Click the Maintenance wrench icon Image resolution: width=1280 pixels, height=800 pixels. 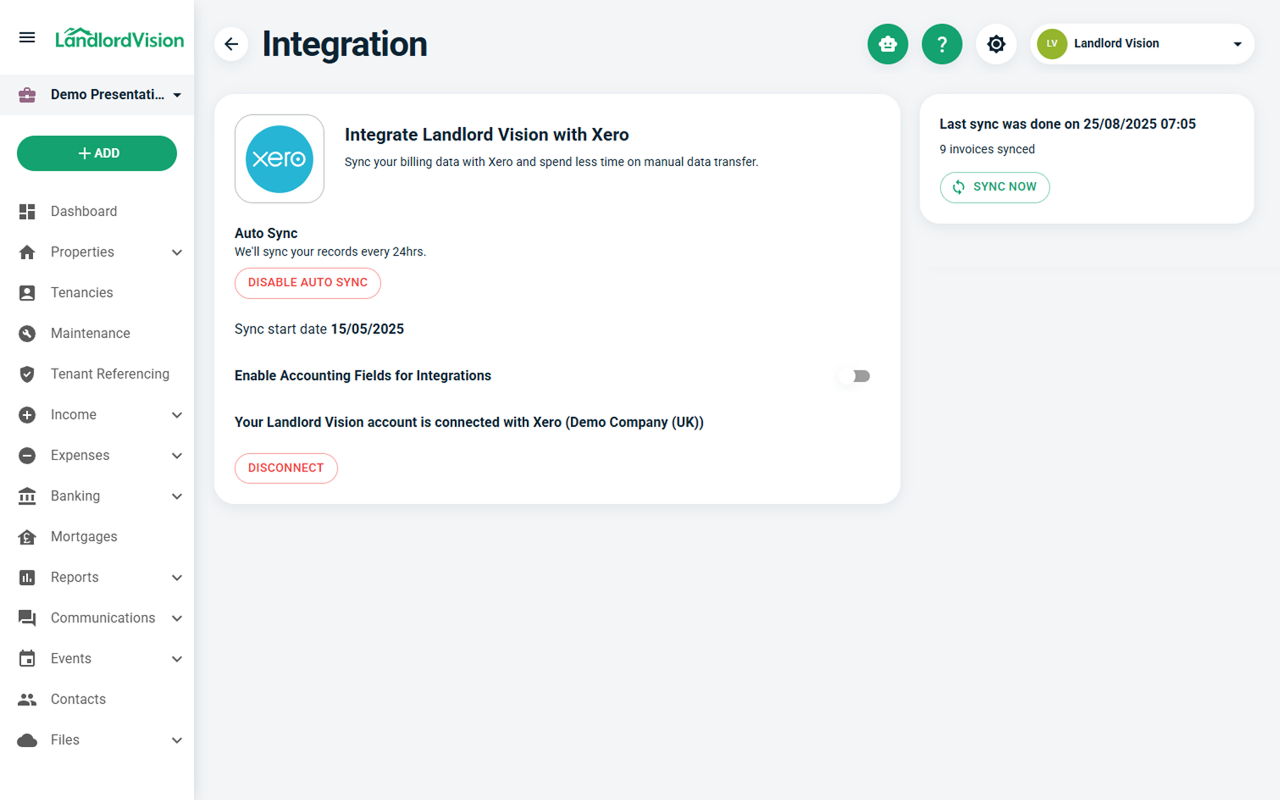click(27, 333)
